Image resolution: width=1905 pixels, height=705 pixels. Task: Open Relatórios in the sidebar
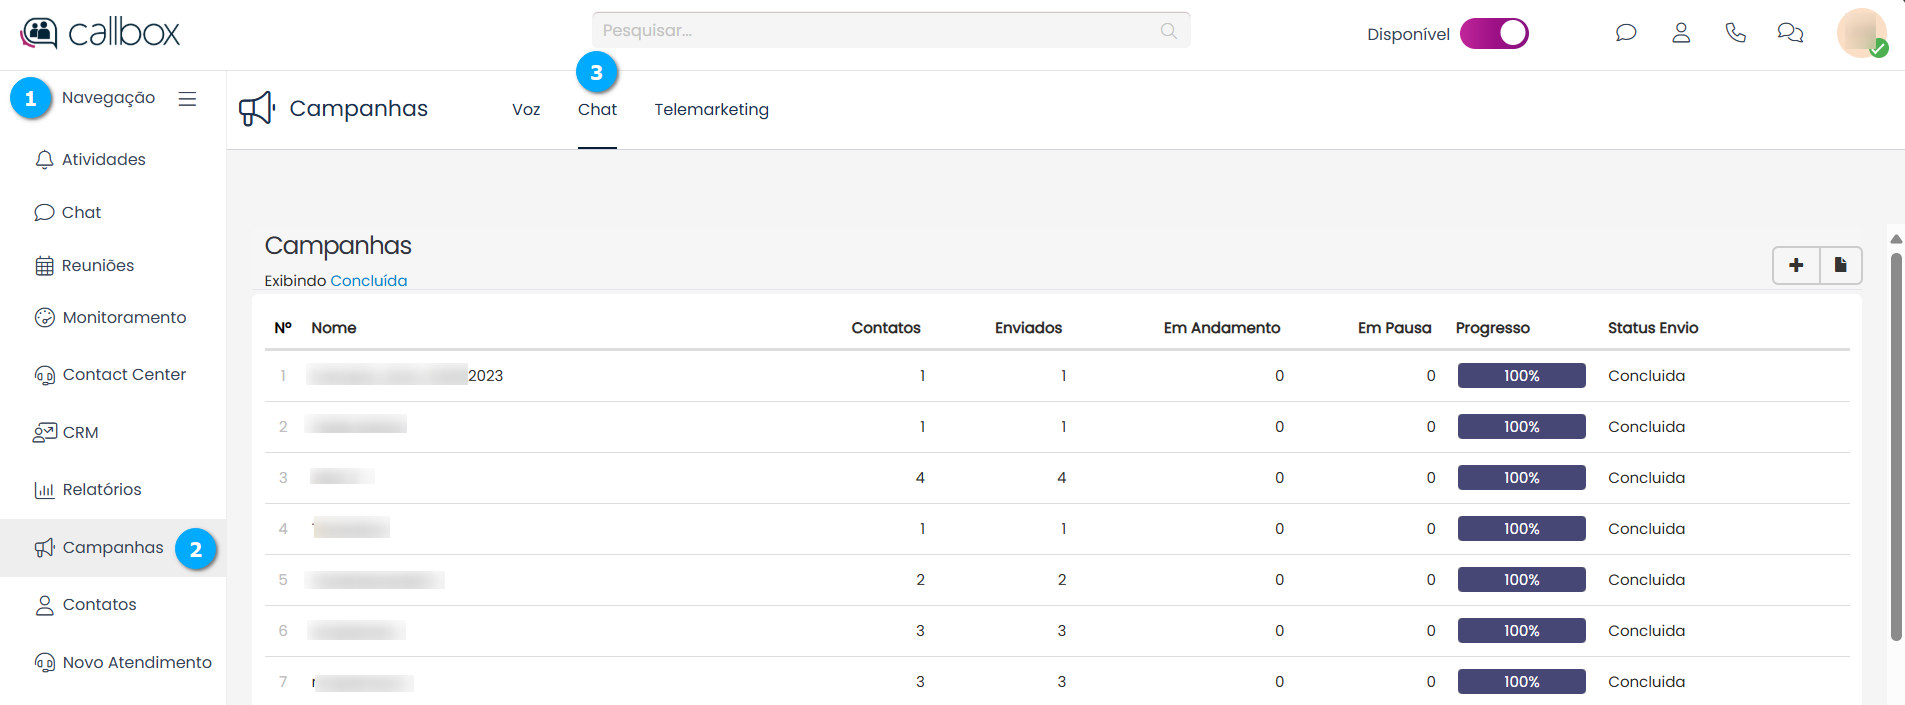tap(102, 490)
